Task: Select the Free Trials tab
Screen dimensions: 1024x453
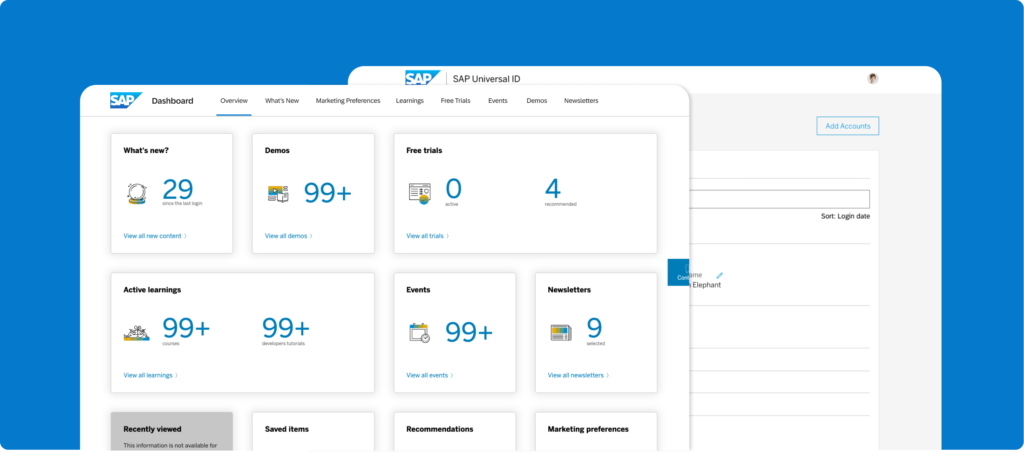Action: pos(455,101)
